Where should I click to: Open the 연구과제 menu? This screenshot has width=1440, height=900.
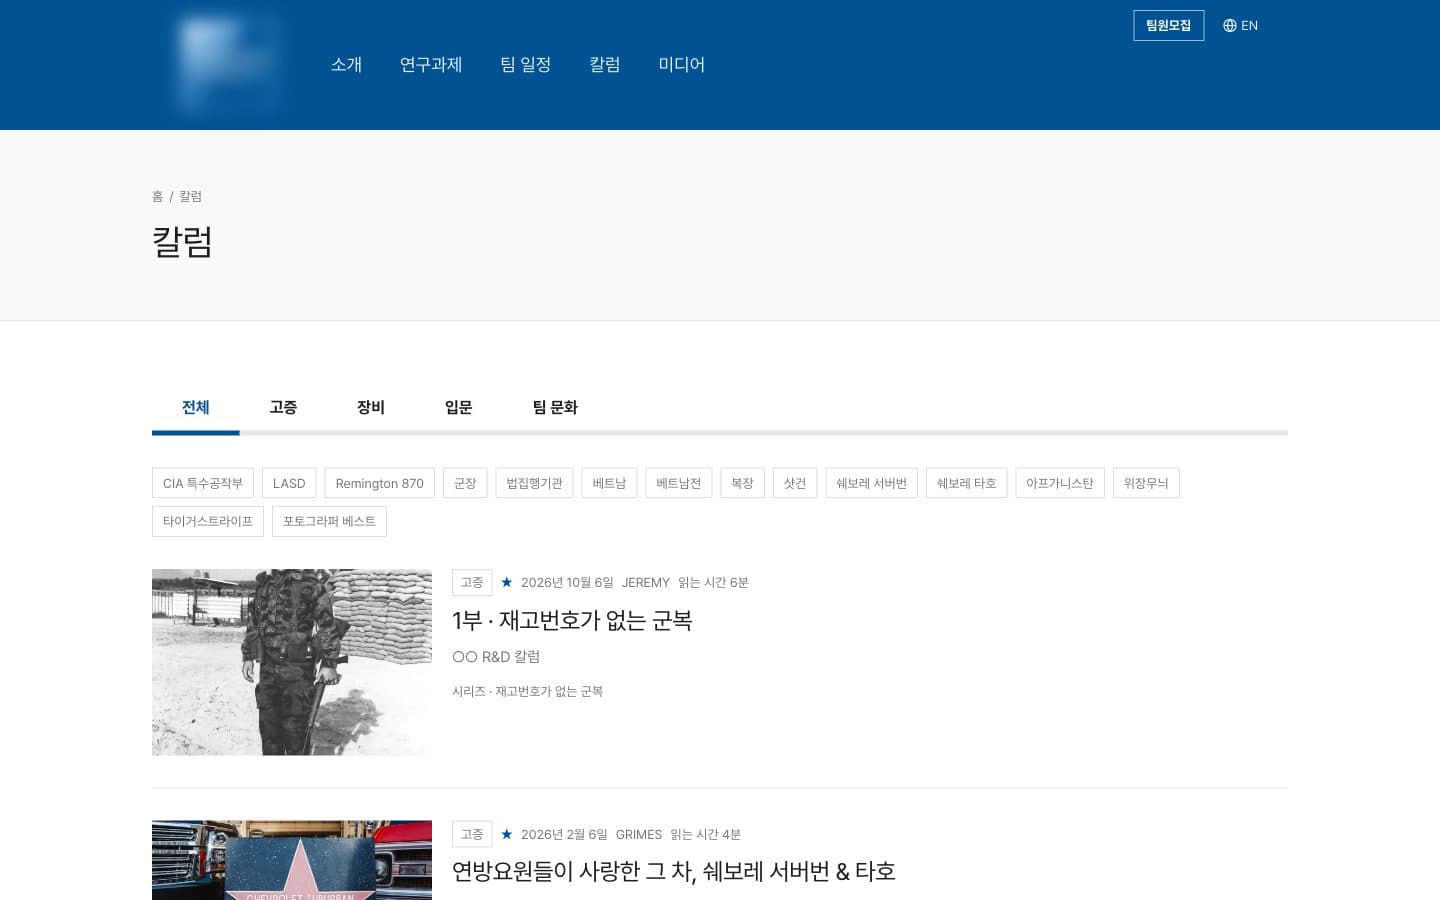pyautogui.click(x=431, y=65)
